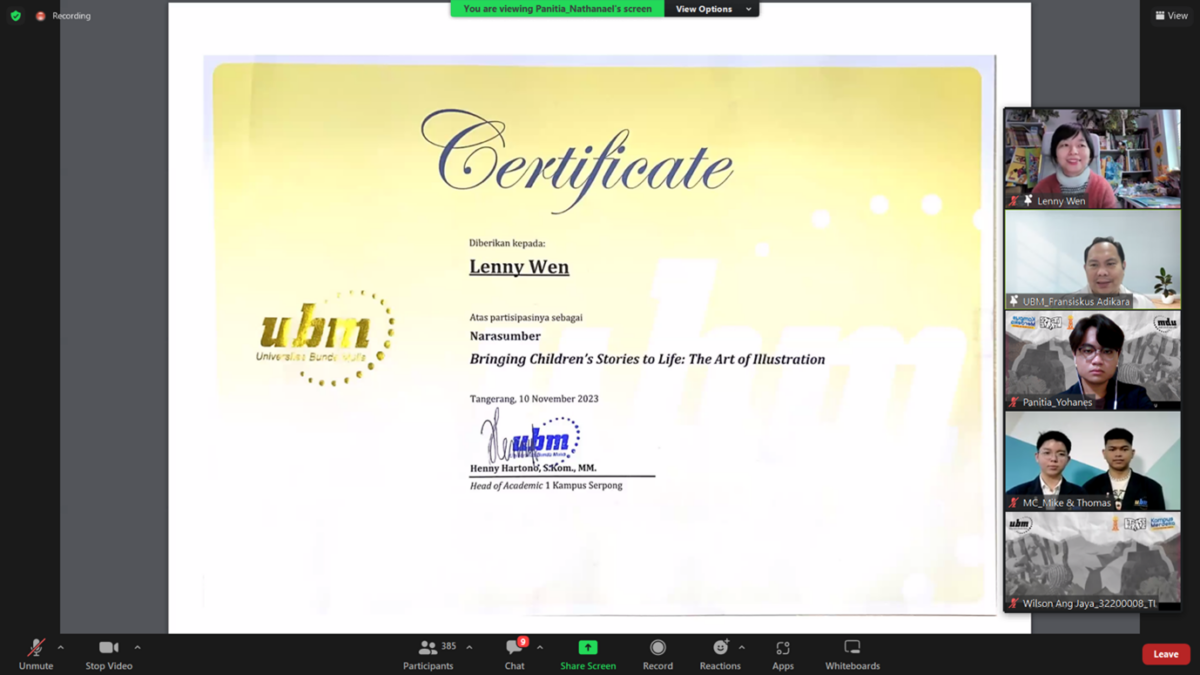Click the Stop Video camera icon
Viewport: 1200px width, 675px height.
[x=108, y=647]
